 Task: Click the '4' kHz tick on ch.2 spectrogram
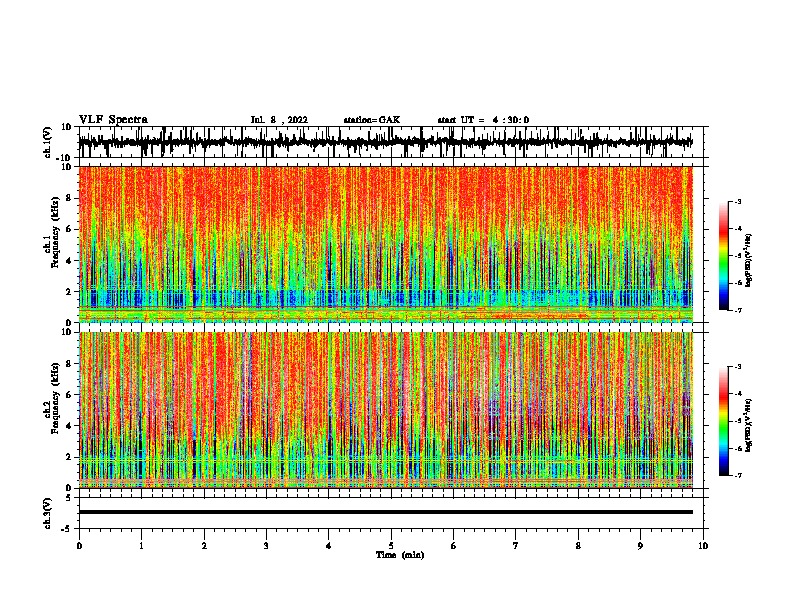[69, 426]
